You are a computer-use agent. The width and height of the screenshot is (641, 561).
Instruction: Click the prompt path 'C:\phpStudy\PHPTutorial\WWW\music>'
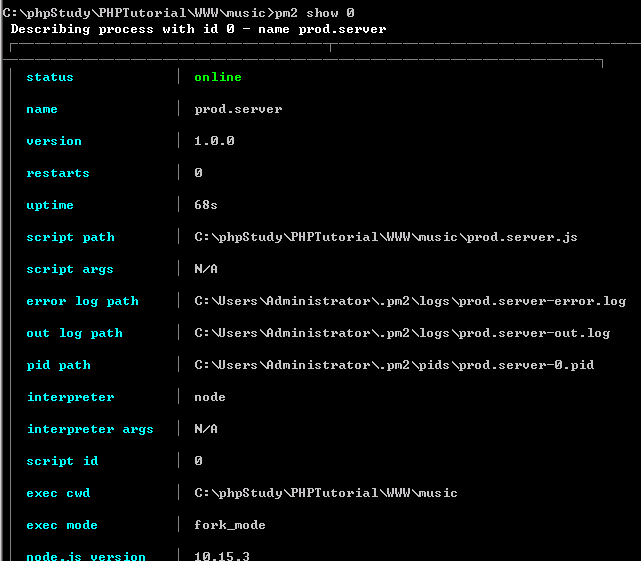coord(138,13)
